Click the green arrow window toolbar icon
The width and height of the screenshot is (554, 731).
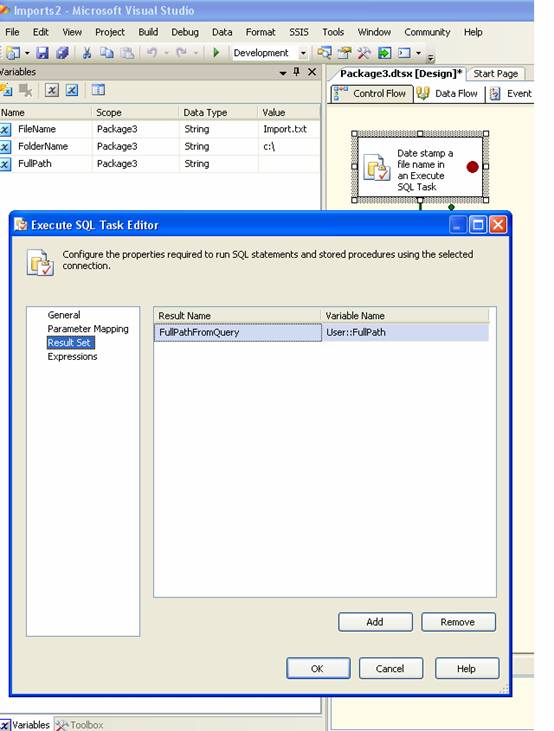coord(384,53)
